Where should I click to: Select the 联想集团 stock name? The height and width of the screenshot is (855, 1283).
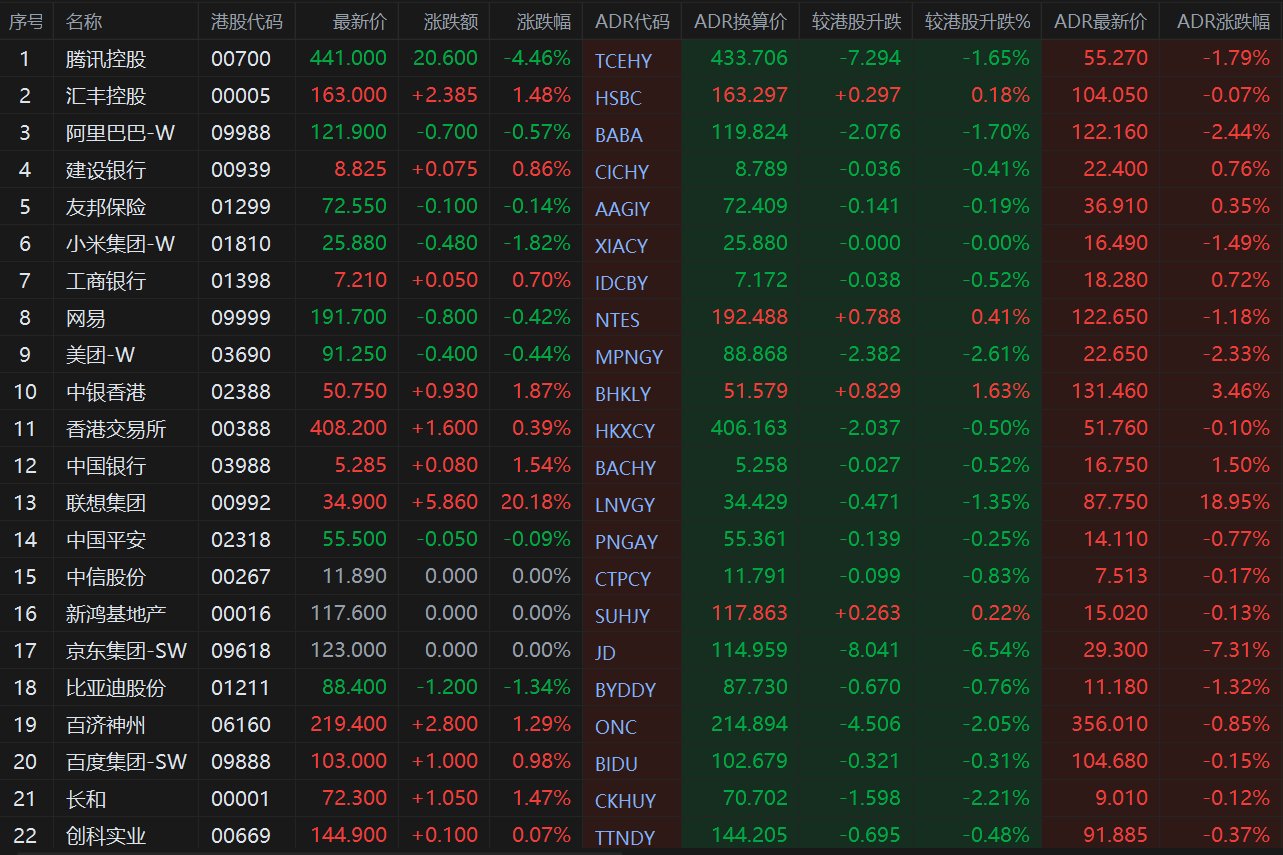click(x=106, y=503)
